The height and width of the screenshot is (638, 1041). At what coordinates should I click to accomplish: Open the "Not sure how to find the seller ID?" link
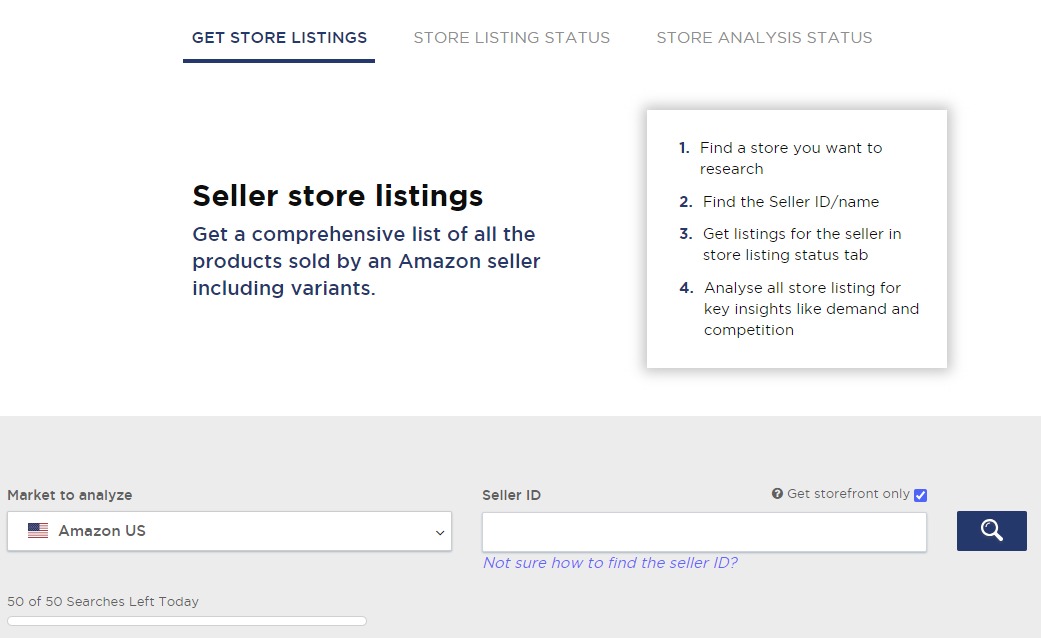pyautogui.click(x=611, y=563)
